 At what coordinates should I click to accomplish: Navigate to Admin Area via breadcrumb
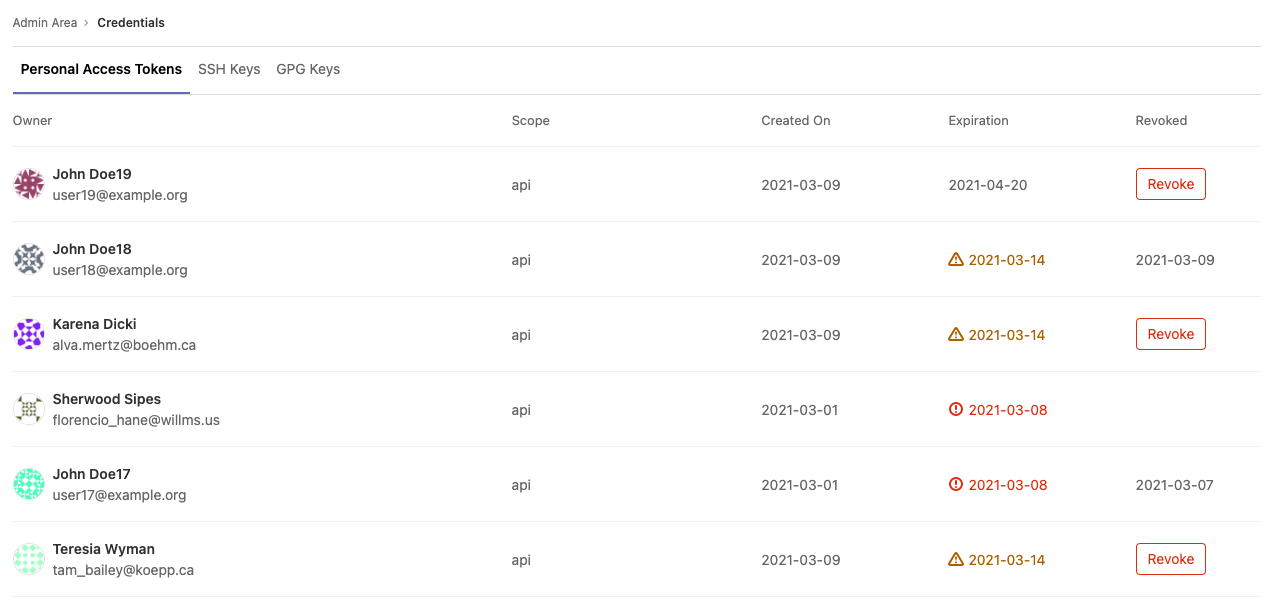pyautogui.click(x=44, y=22)
